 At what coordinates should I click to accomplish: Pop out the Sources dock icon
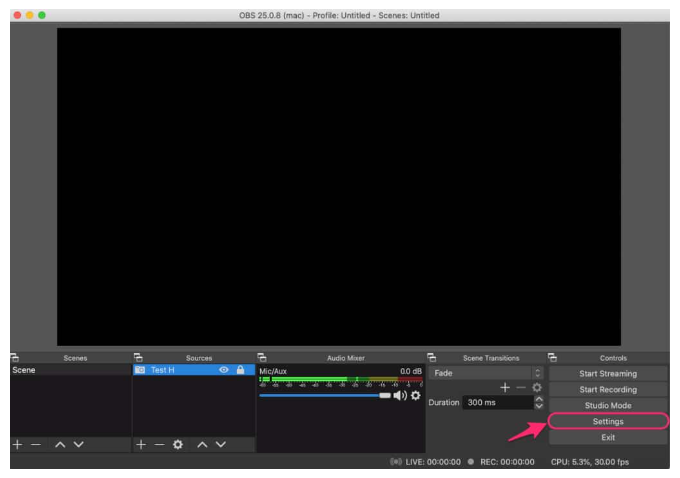(138, 357)
